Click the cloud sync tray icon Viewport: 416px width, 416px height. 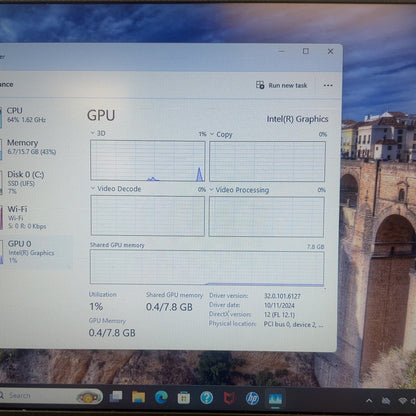pos(386,401)
